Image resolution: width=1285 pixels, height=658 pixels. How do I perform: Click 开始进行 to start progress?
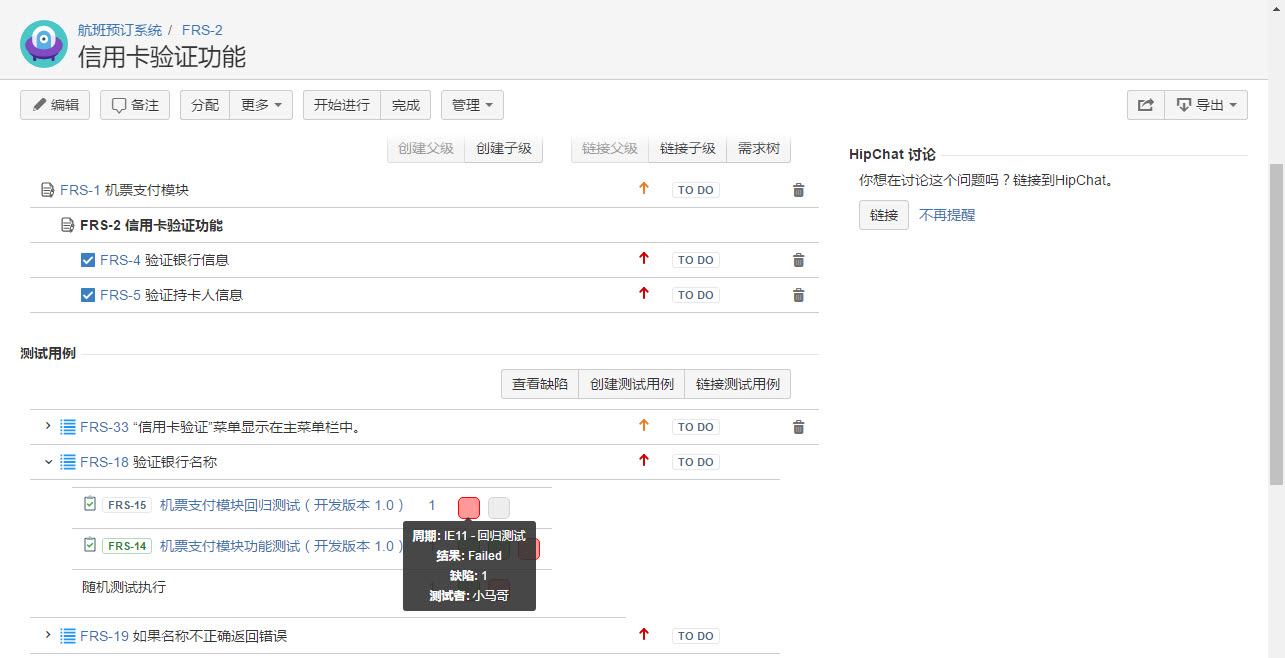[342, 105]
